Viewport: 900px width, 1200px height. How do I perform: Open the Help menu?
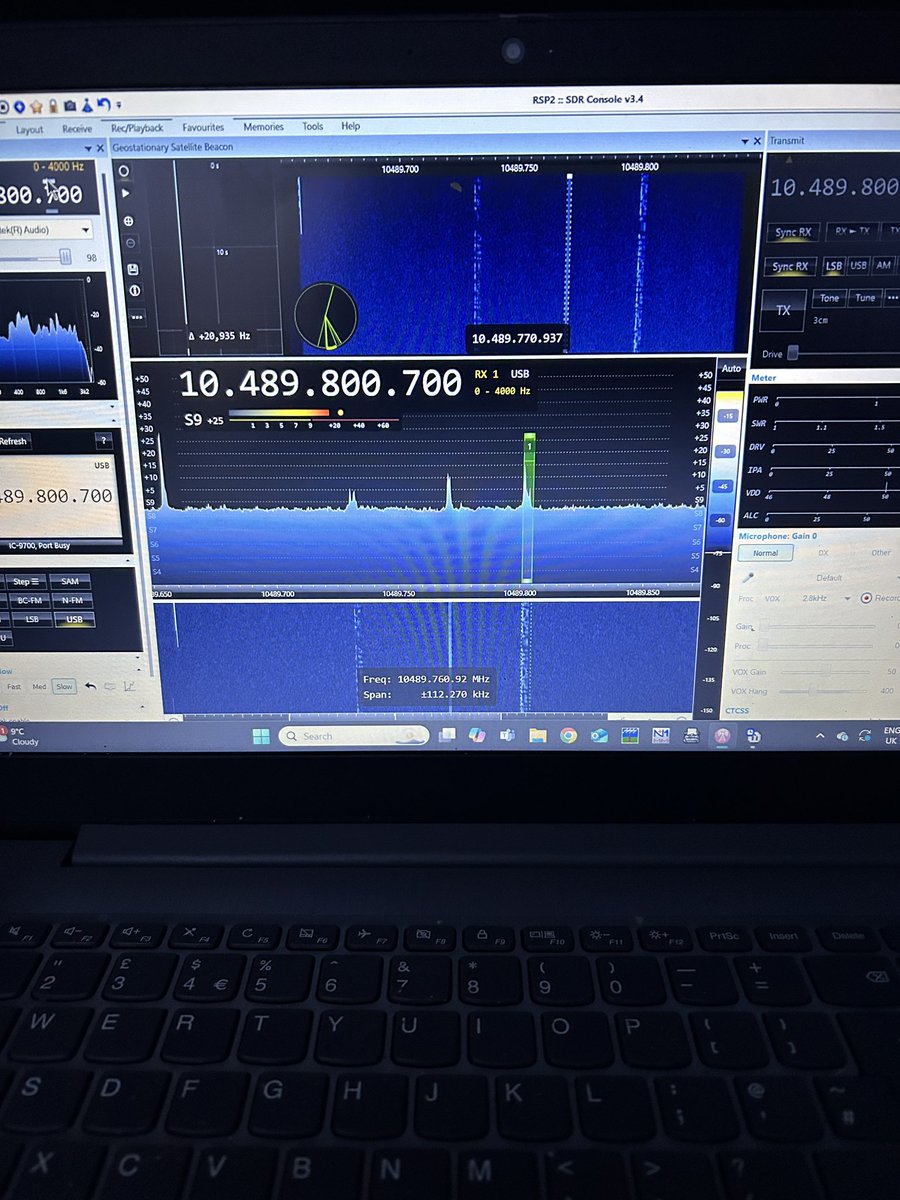[x=350, y=126]
